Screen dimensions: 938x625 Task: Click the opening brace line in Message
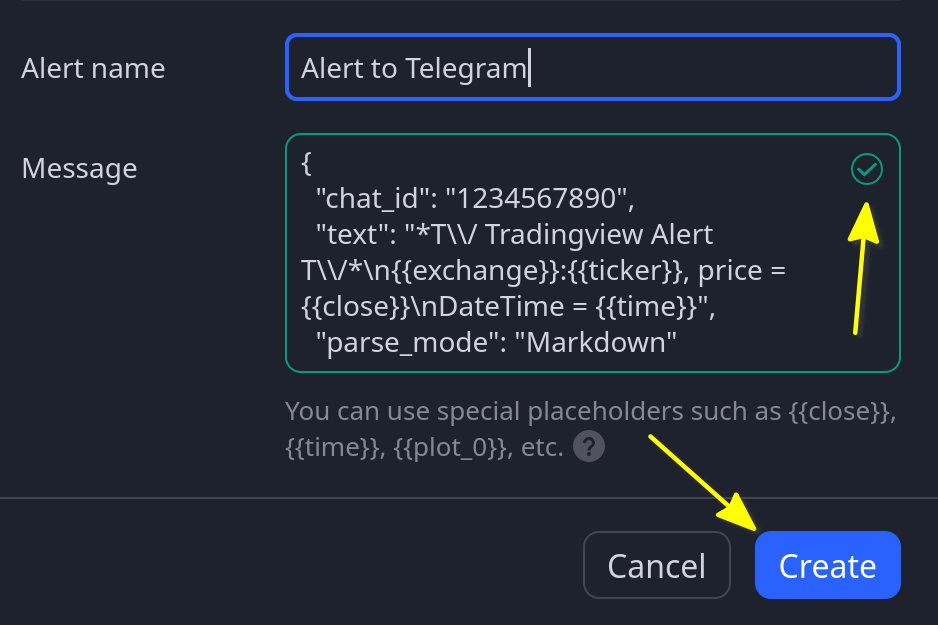click(306, 163)
